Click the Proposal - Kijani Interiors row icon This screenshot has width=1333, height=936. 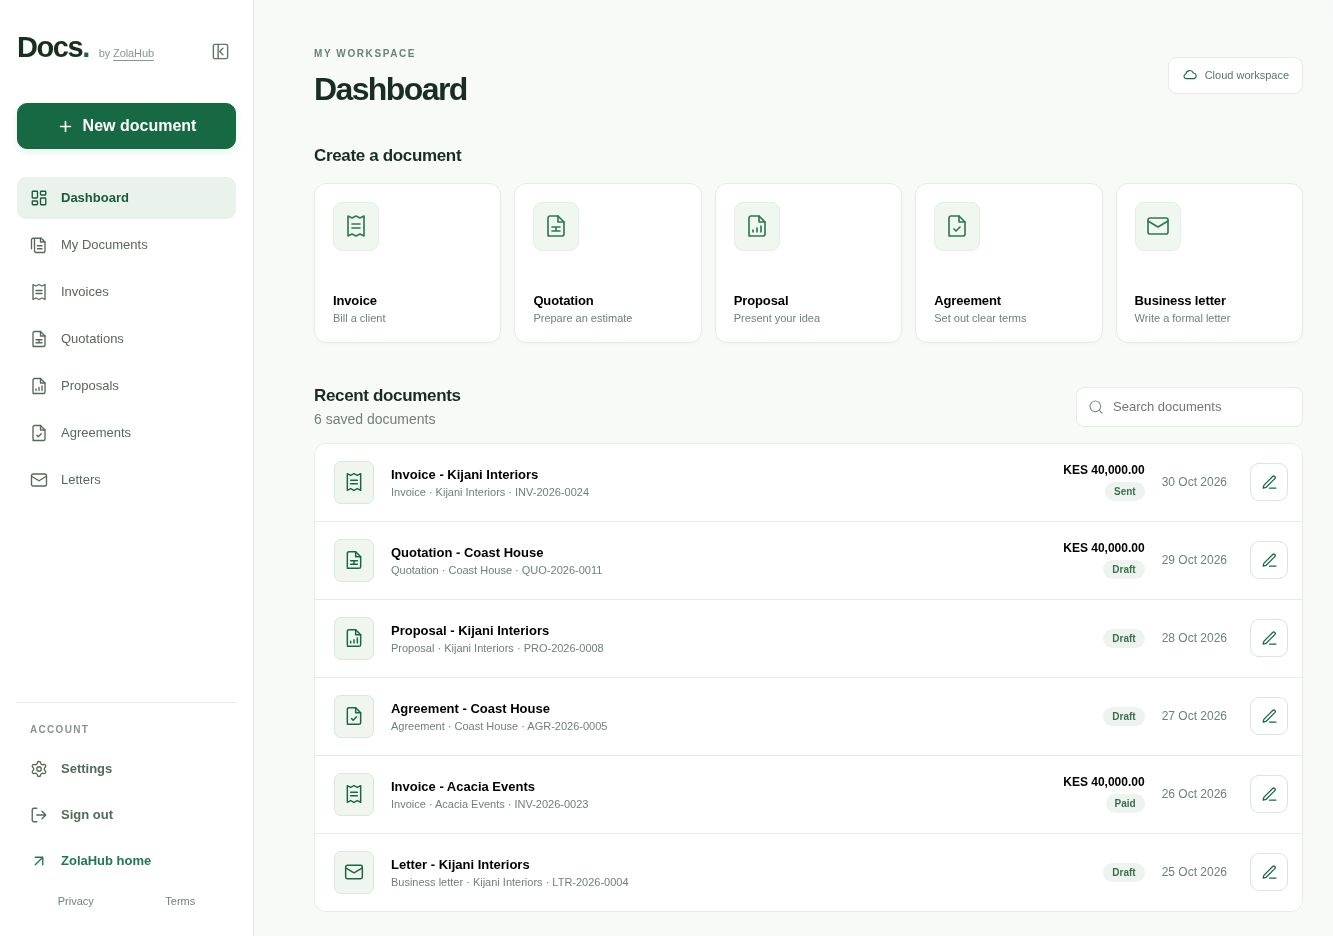(x=354, y=638)
